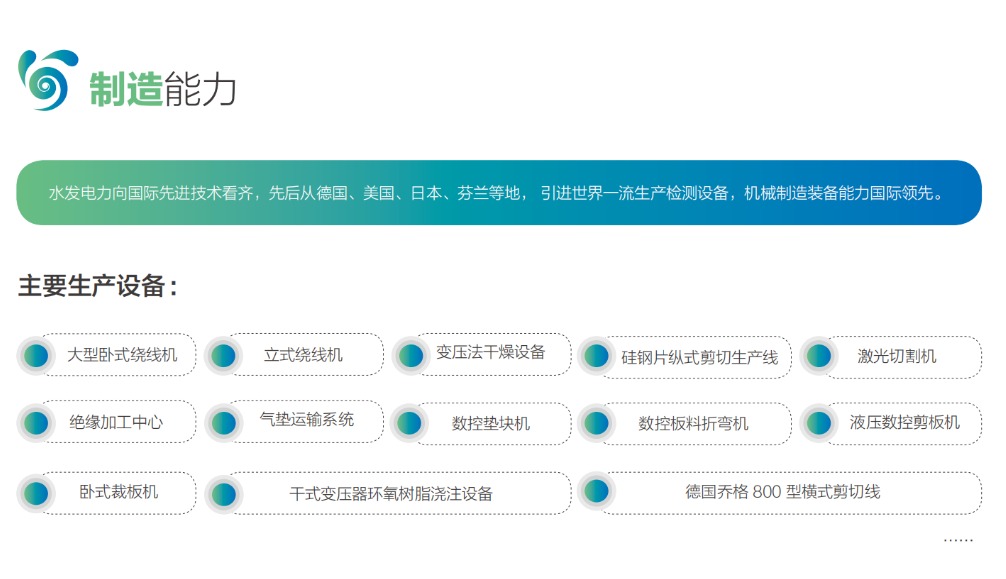Select the 气垫运输系统 equipment label
This screenshot has height=579, width=1006.
(307, 419)
